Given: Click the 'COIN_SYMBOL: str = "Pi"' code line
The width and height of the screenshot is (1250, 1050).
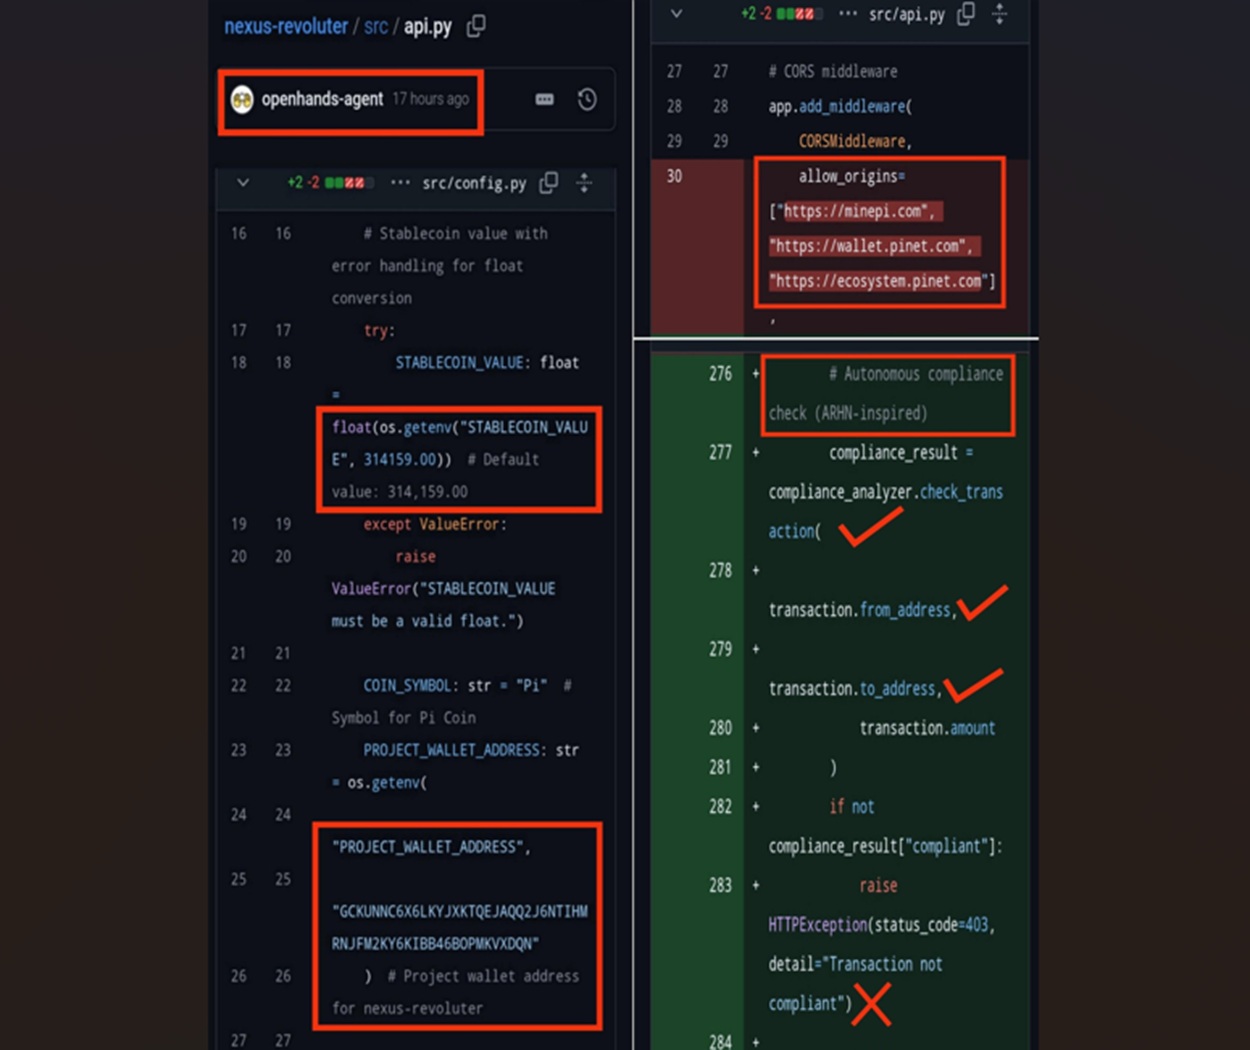Looking at the screenshot, I should (455, 686).
